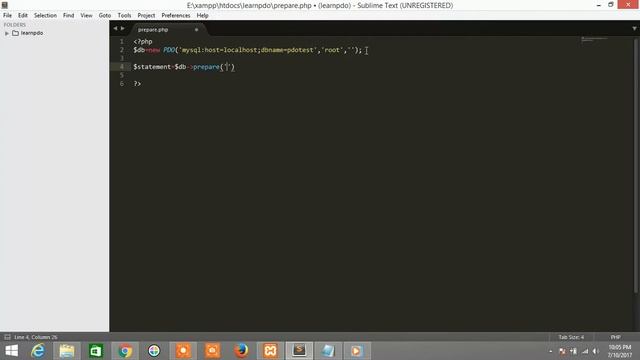Switch to Google Chrome on taskbar
The width and height of the screenshot is (640, 360).
coord(125,351)
